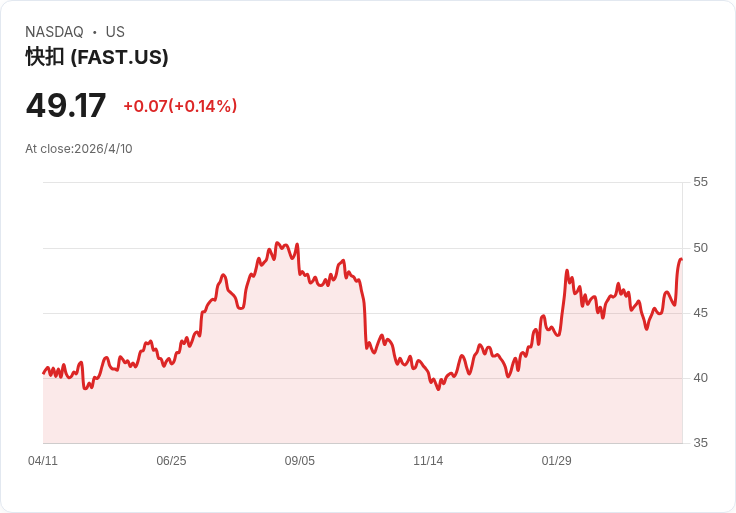Viewport: 736px width, 513px height.
Task: Click the start point of the price line
Action: click(43, 373)
